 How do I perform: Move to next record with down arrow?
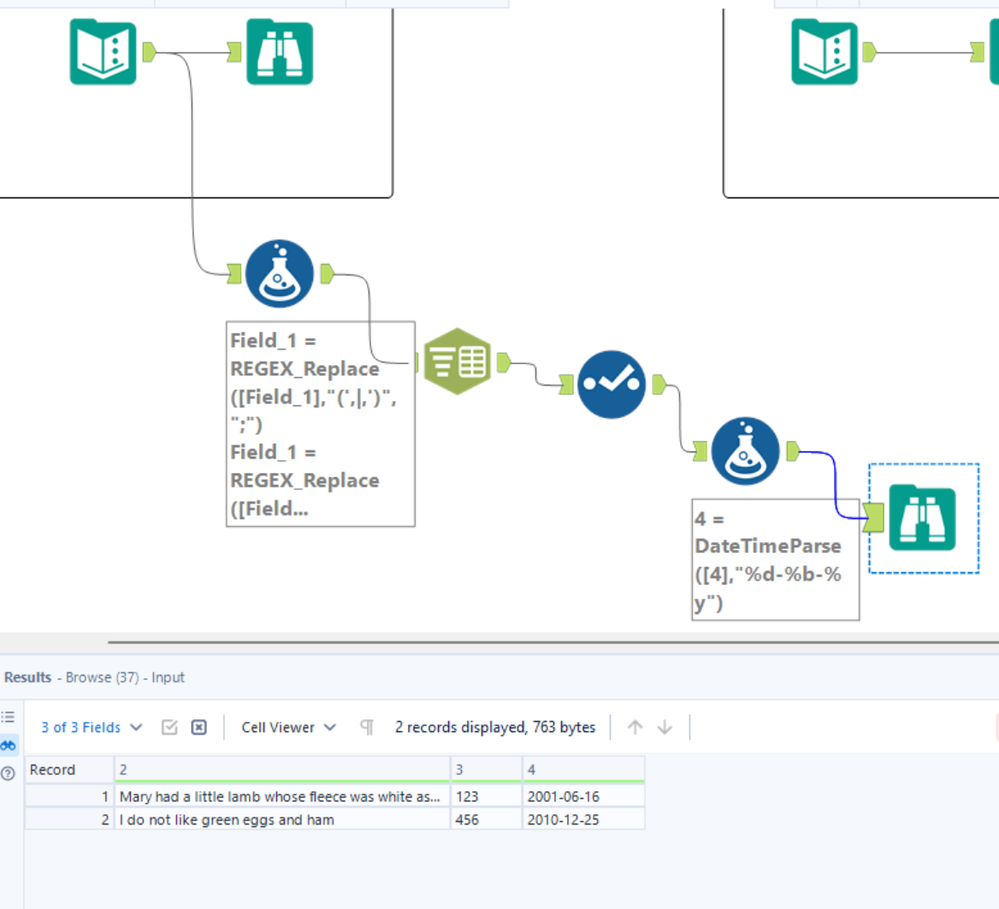tap(665, 727)
